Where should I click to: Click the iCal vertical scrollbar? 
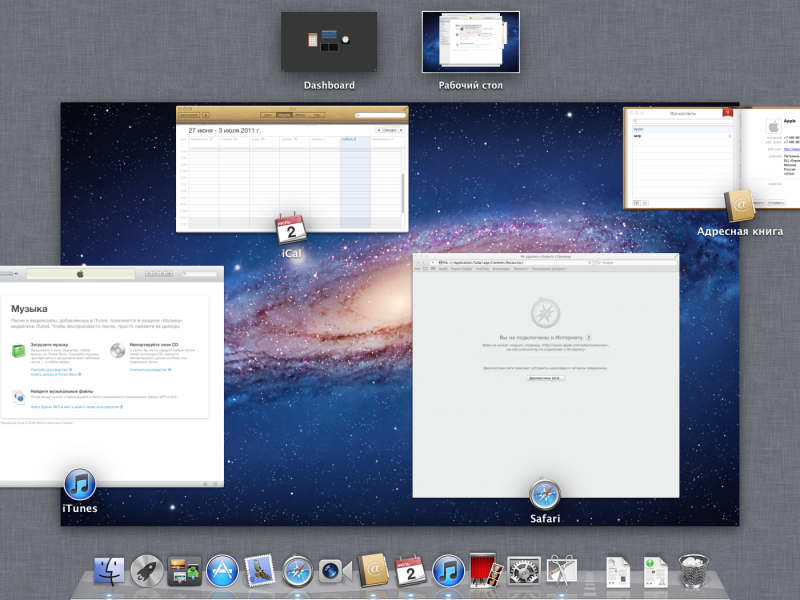coord(403,193)
